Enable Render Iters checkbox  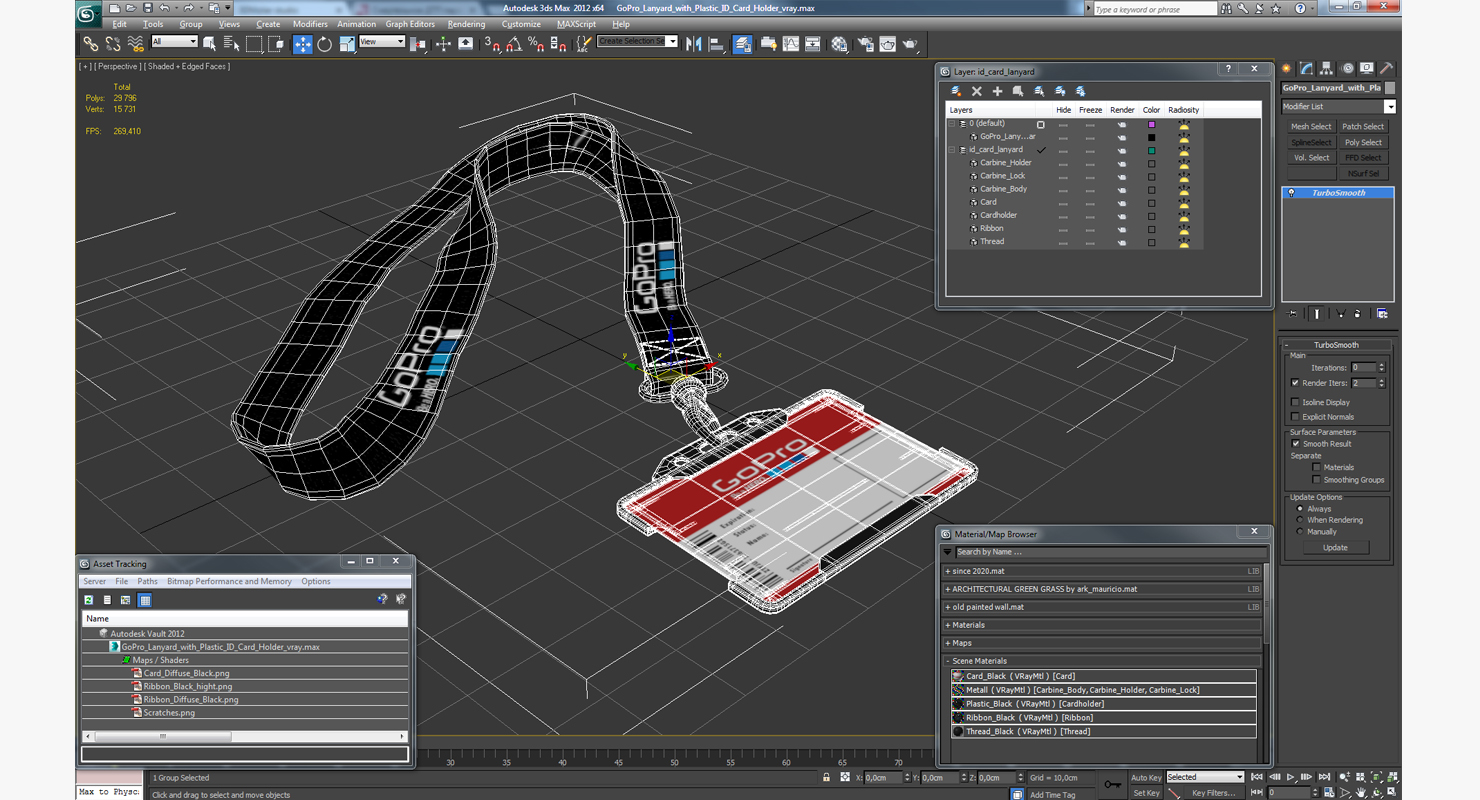click(x=1295, y=383)
